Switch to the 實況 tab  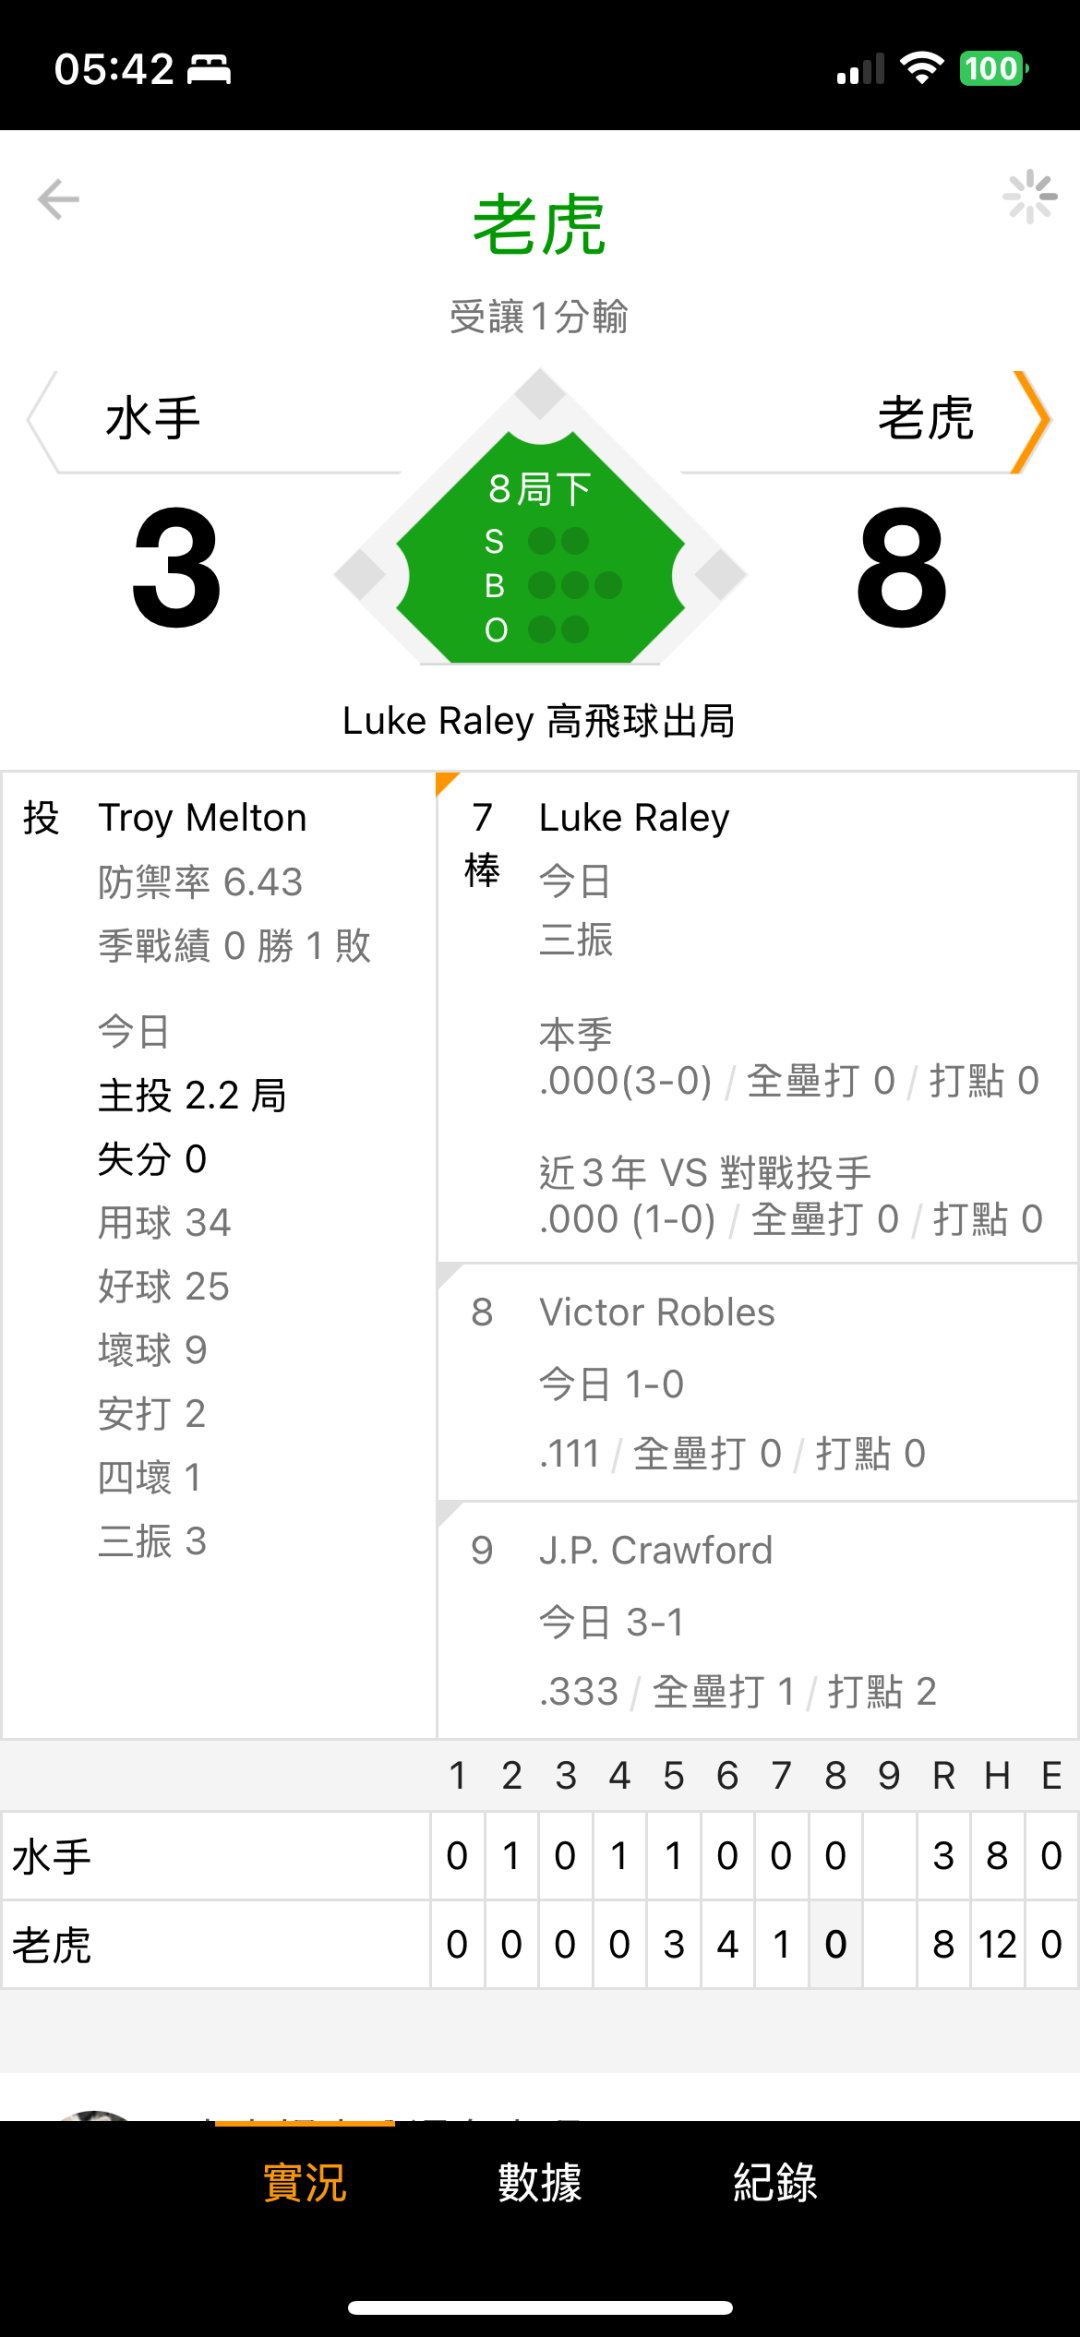pyautogui.click(x=305, y=2182)
